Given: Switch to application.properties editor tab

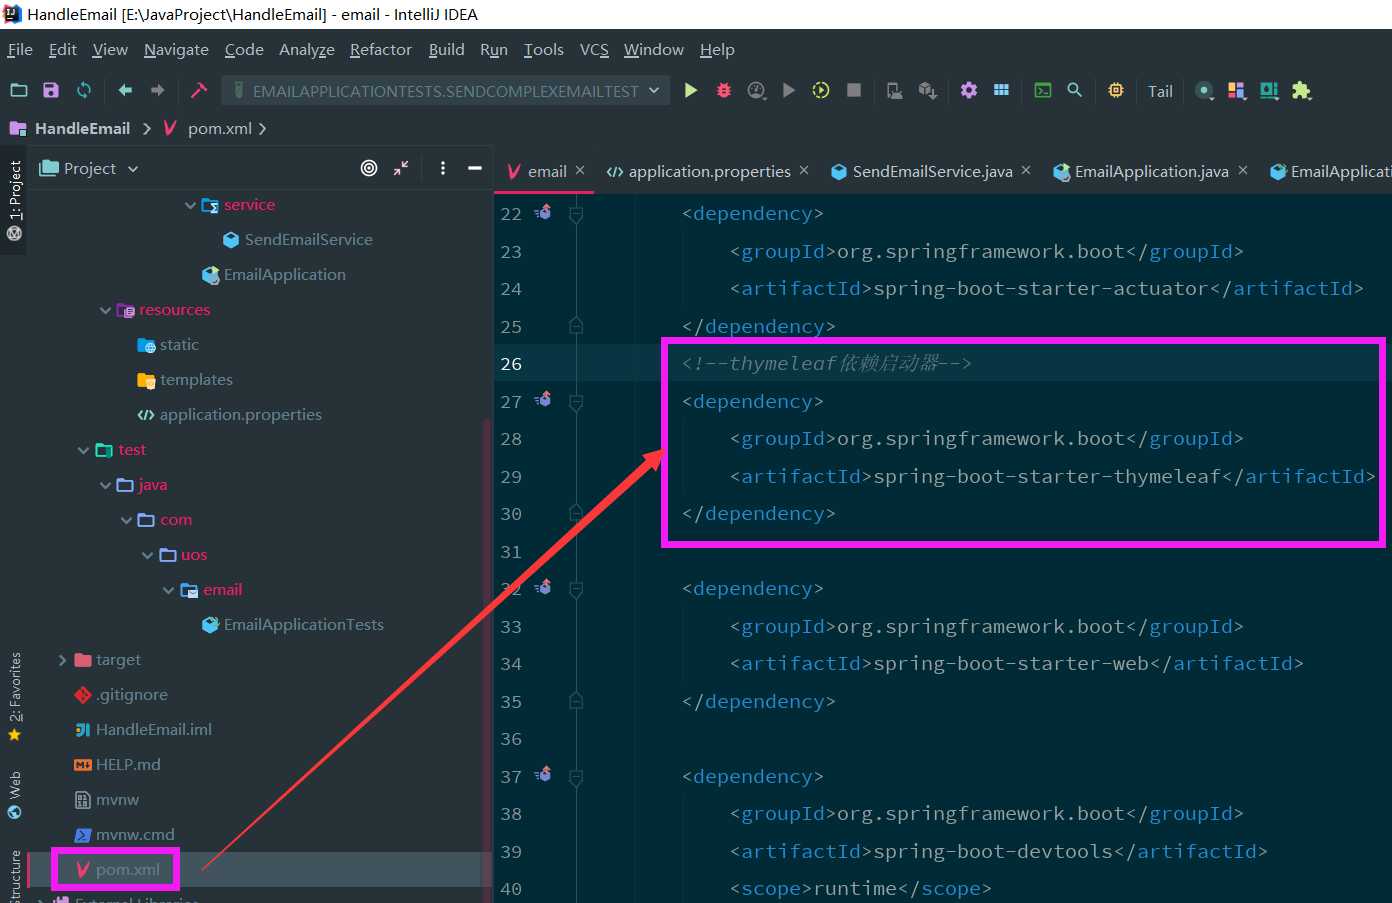Looking at the screenshot, I should (709, 171).
